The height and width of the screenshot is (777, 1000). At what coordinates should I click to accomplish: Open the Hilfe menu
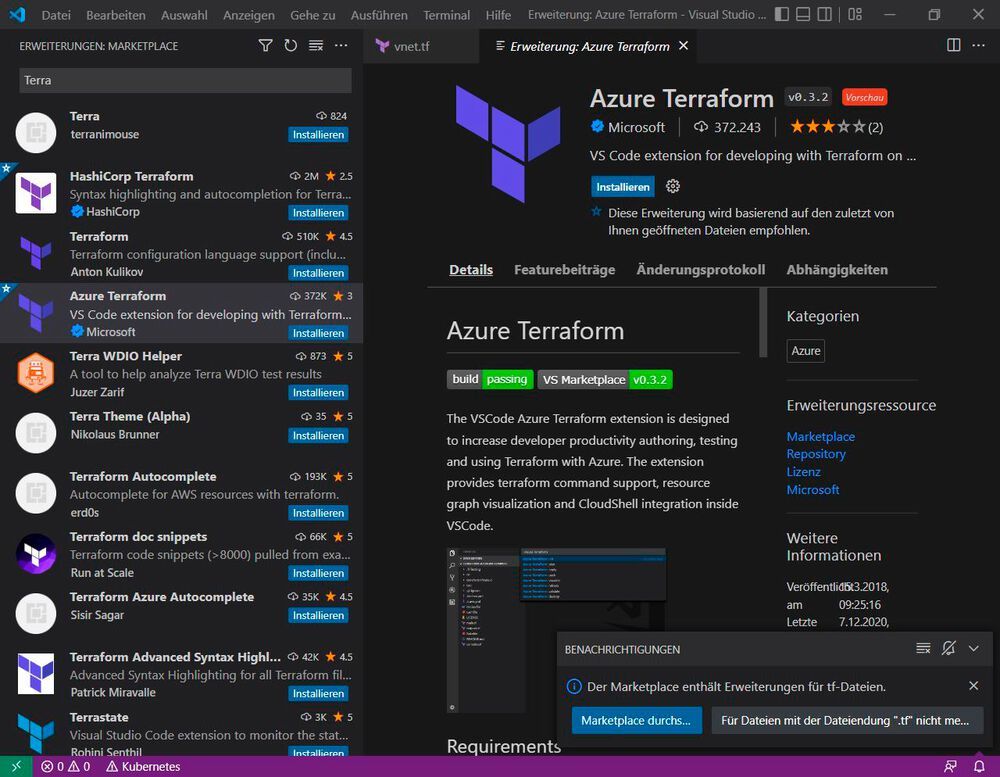[498, 15]
